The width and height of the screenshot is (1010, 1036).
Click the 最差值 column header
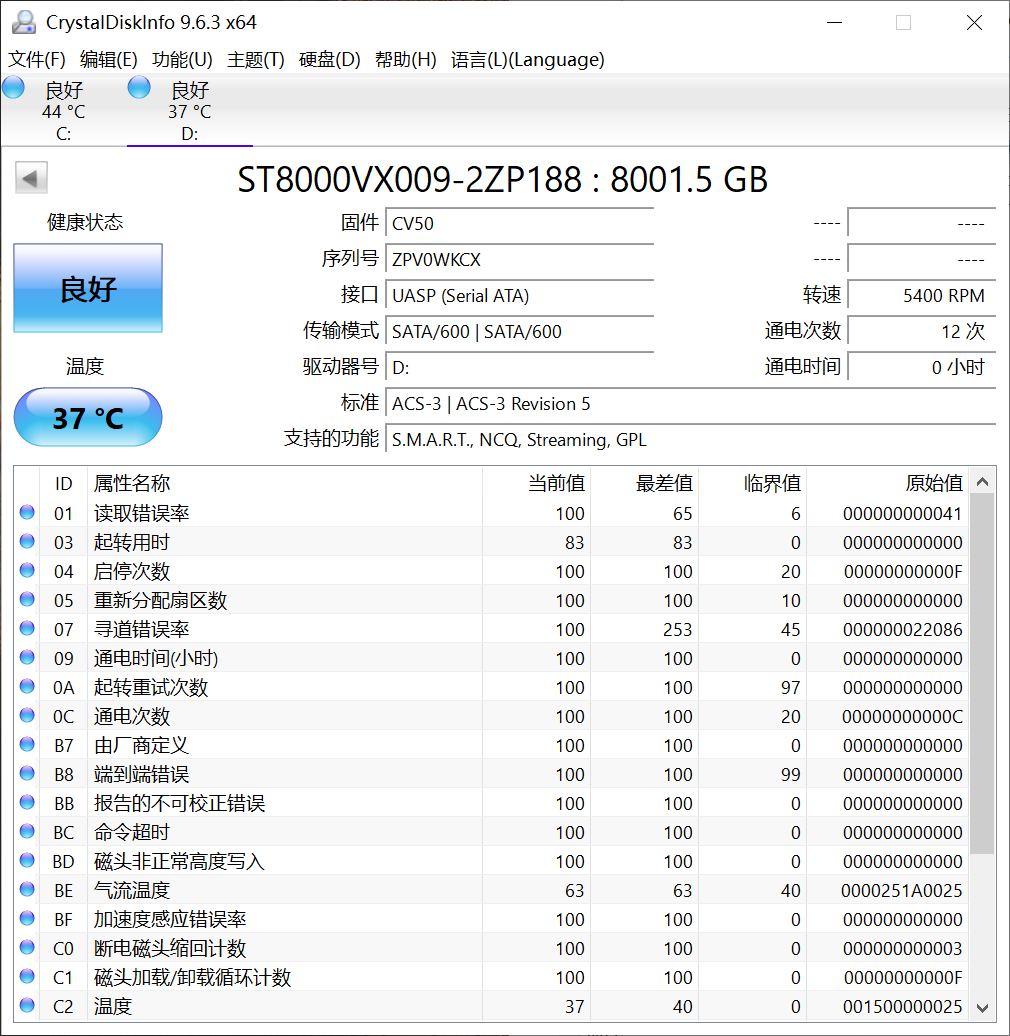(x=645, y=483)
